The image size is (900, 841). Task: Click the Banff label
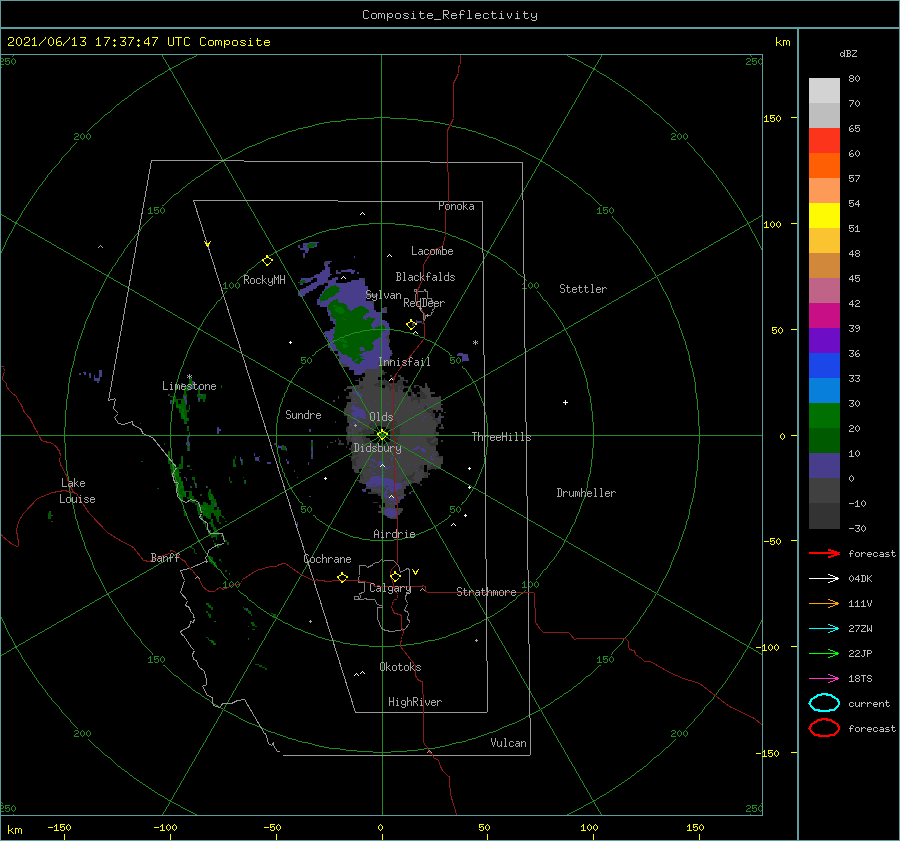coord(165,557)
